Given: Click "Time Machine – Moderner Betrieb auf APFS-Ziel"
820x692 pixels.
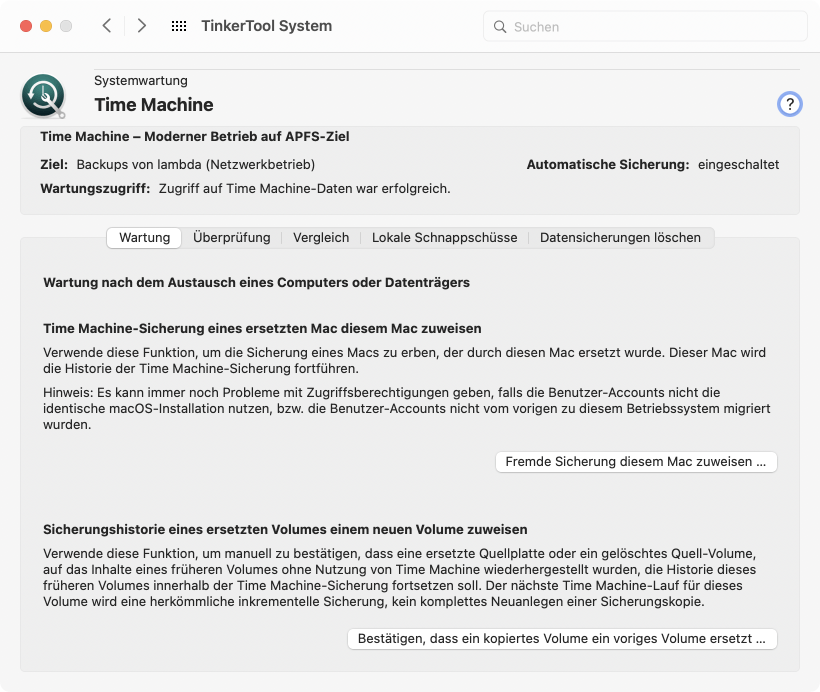Looking at the screenshot, I should tap(195, 137).
